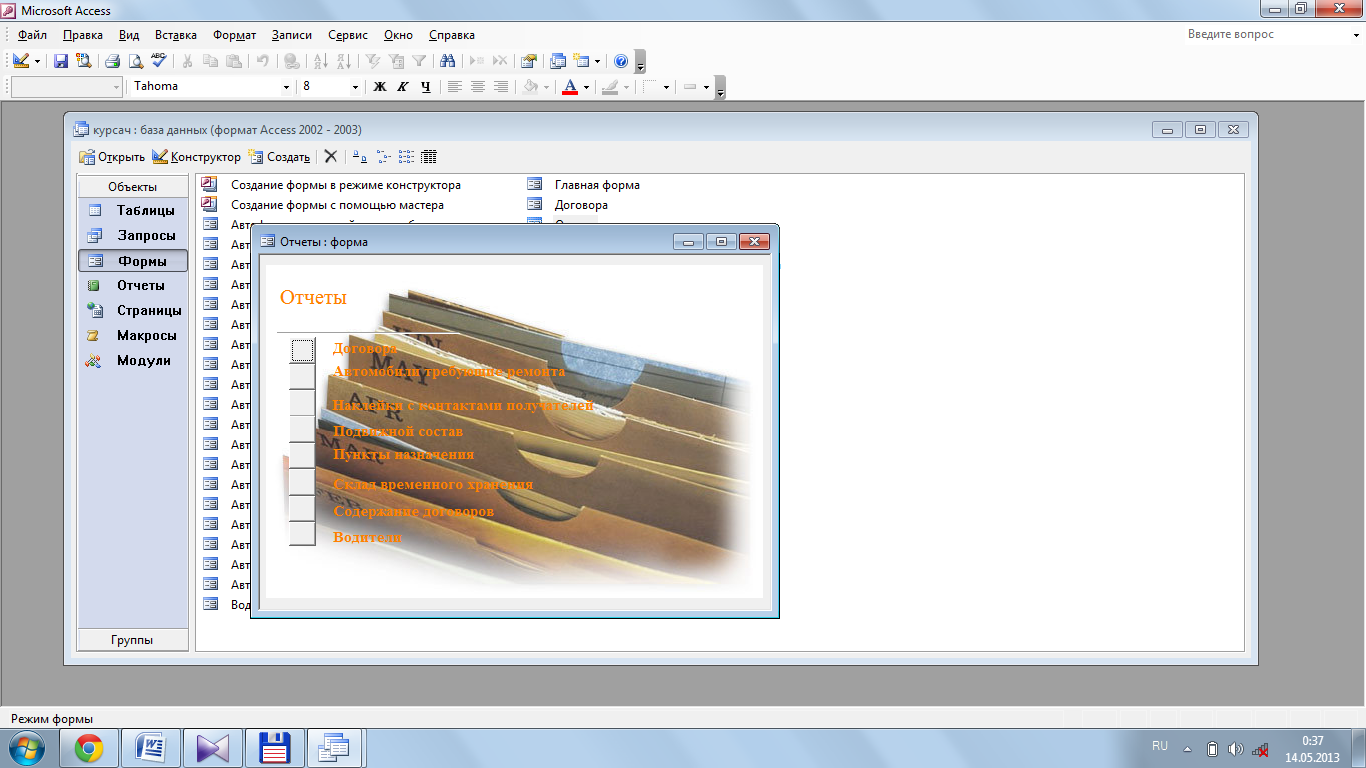The height and width of the screenshot is (768, 1366).
Task: Toggle align left formatting
Action: (x=455, y=87)
